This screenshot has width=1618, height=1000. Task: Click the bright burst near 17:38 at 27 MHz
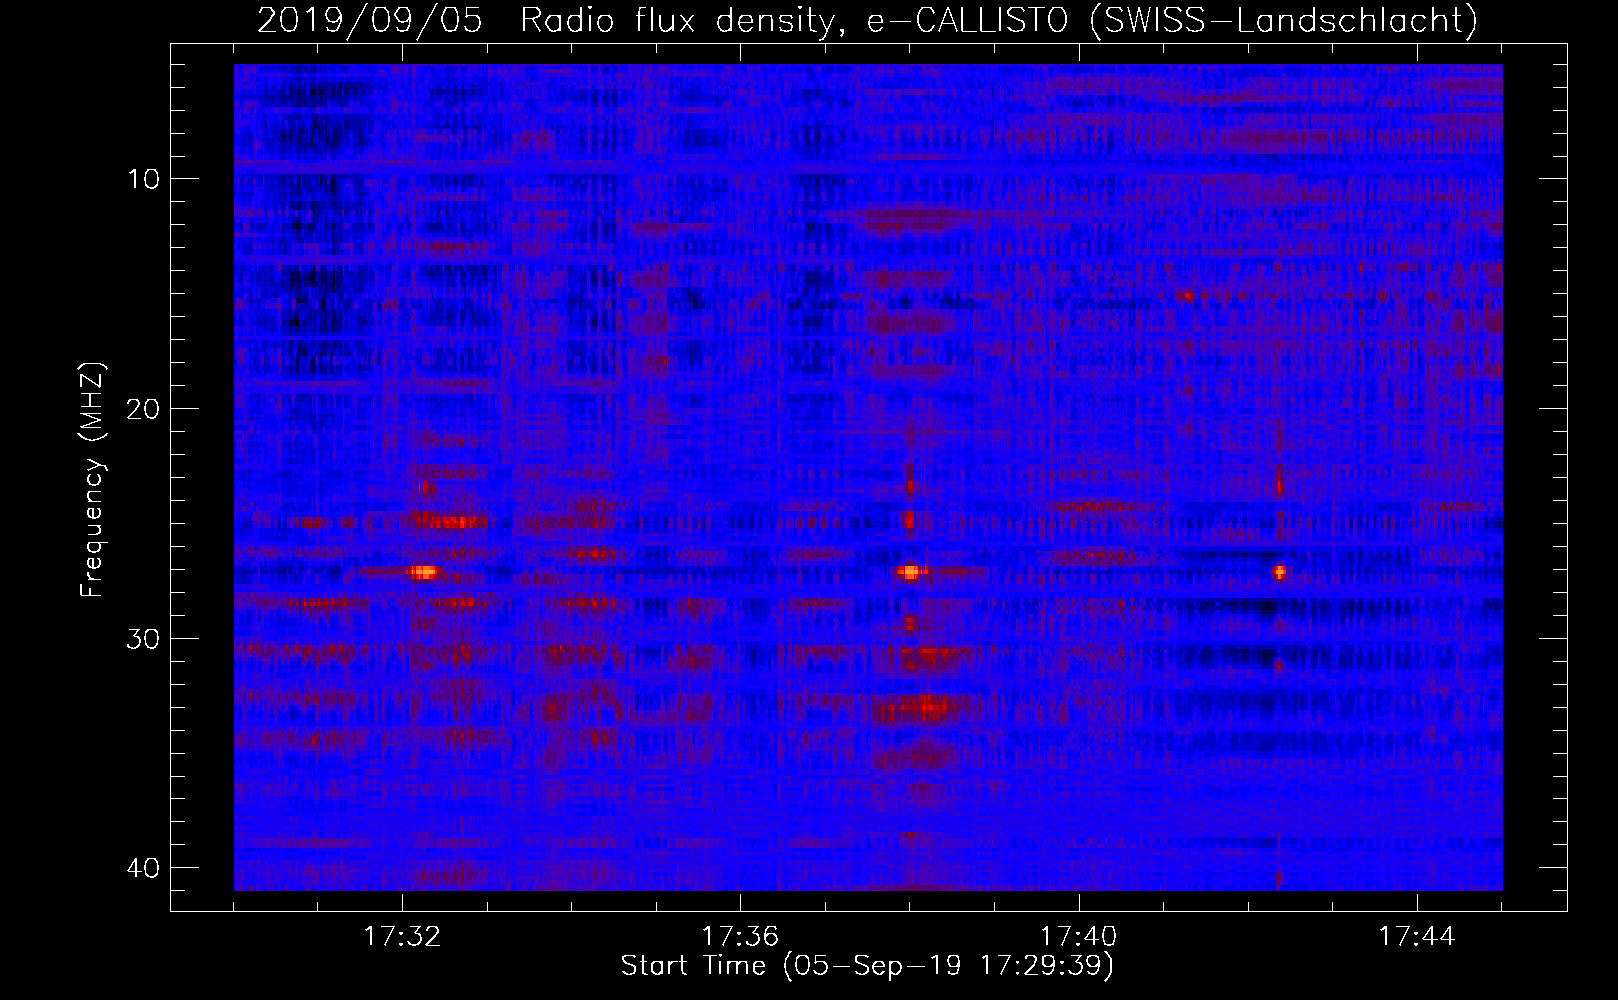(x=910, y=572)
